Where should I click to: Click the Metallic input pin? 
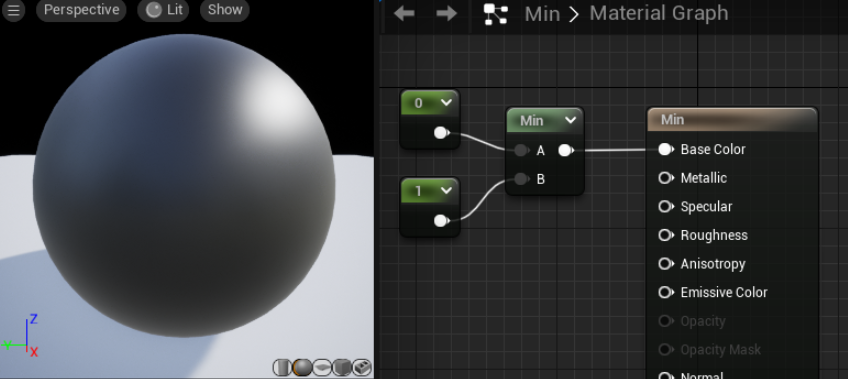(x=666, y=178)
